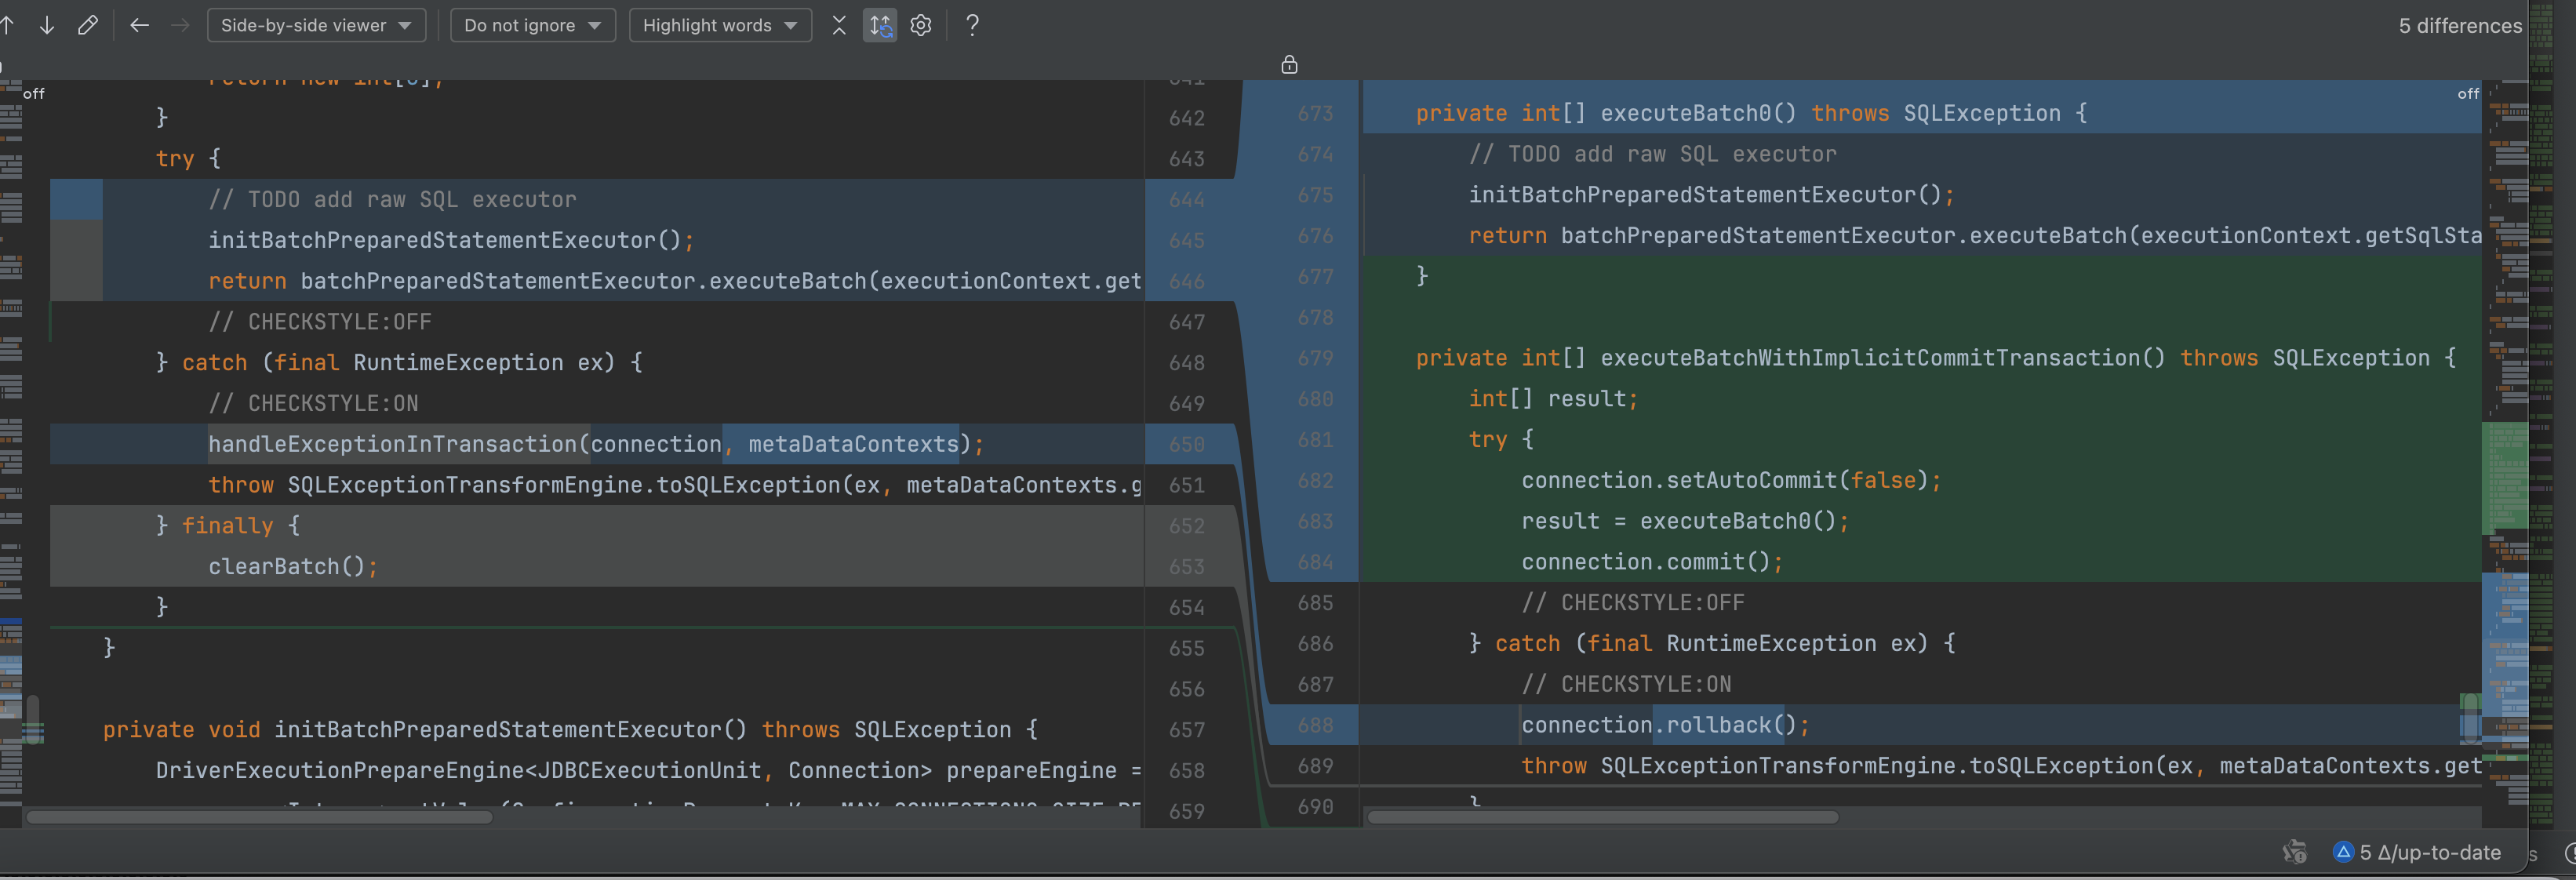The height and width of the screenshot is (880, 2576).
Task: Collapse unchanged fragments icon
Action: point(838,25)
